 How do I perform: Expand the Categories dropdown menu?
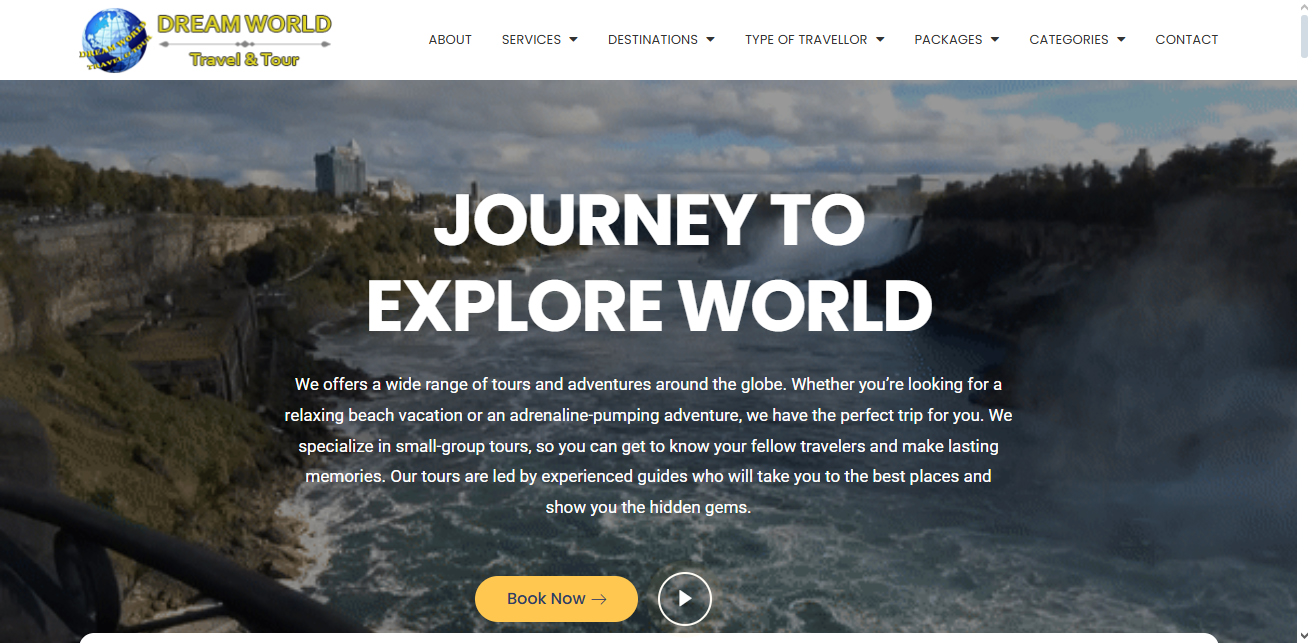tap(1077, 40)
